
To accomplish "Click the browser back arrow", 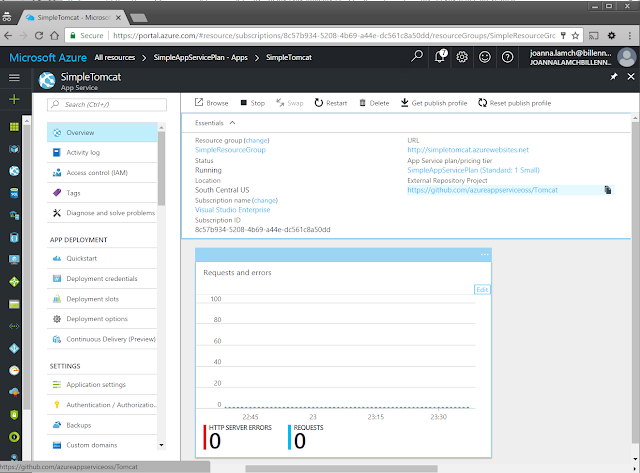I will (x=8, y=36).
